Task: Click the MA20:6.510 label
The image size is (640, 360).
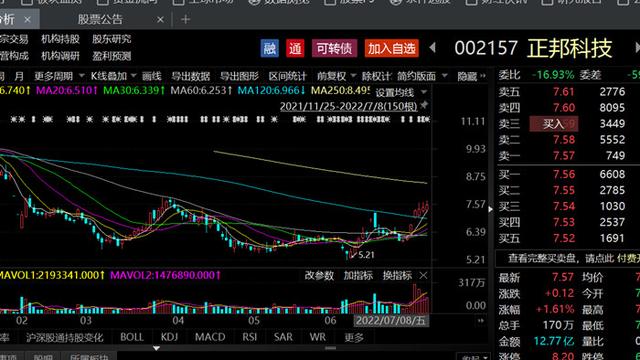Action: coord(67,90)
